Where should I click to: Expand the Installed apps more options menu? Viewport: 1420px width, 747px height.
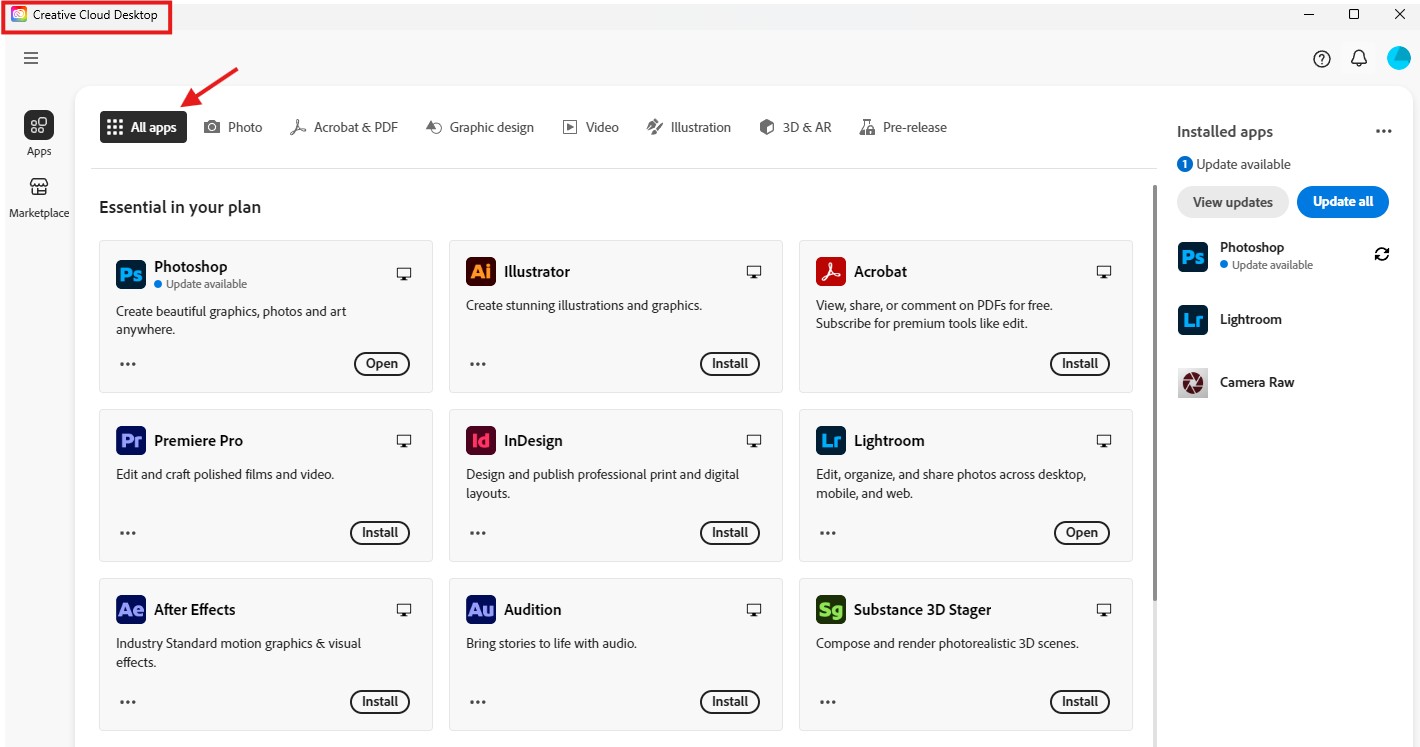point(1383,132)
